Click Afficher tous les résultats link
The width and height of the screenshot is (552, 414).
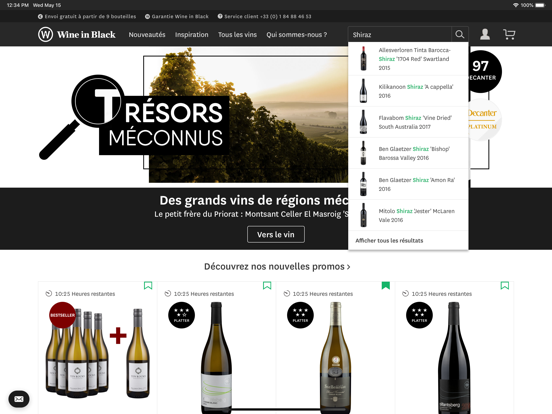389,240
